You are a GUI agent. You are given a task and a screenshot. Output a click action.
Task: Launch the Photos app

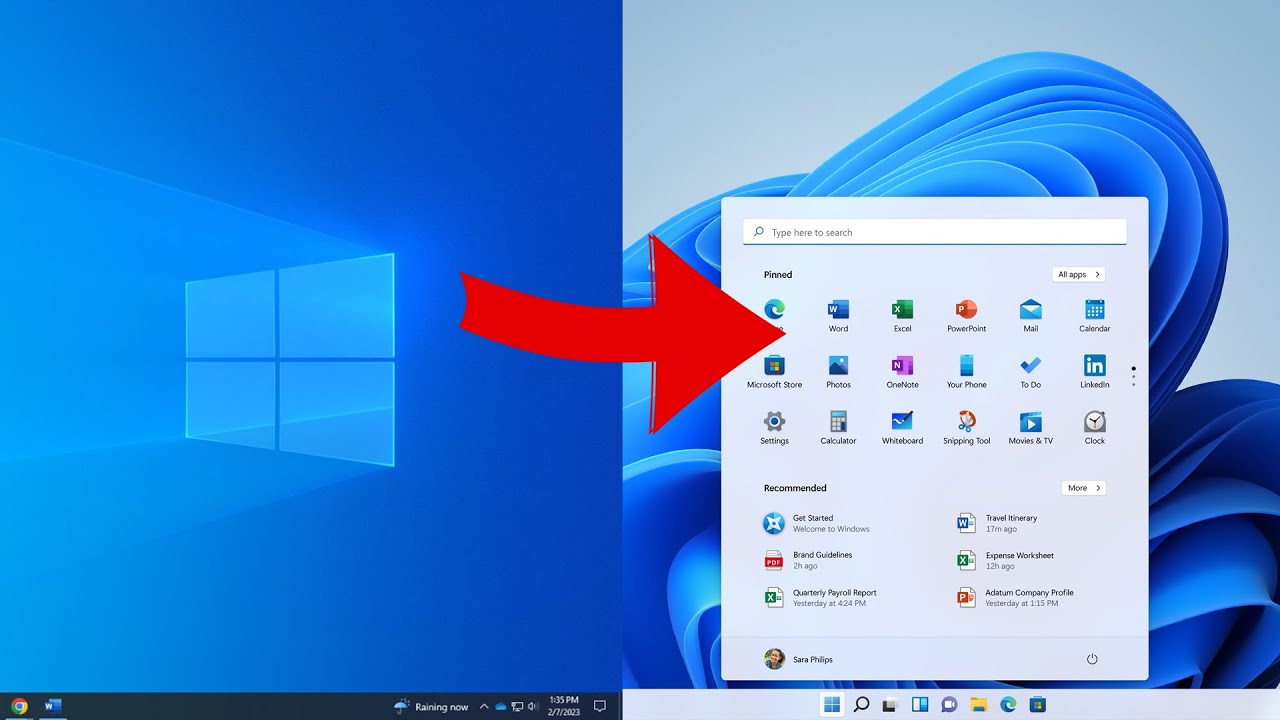(x=838, y=371)
